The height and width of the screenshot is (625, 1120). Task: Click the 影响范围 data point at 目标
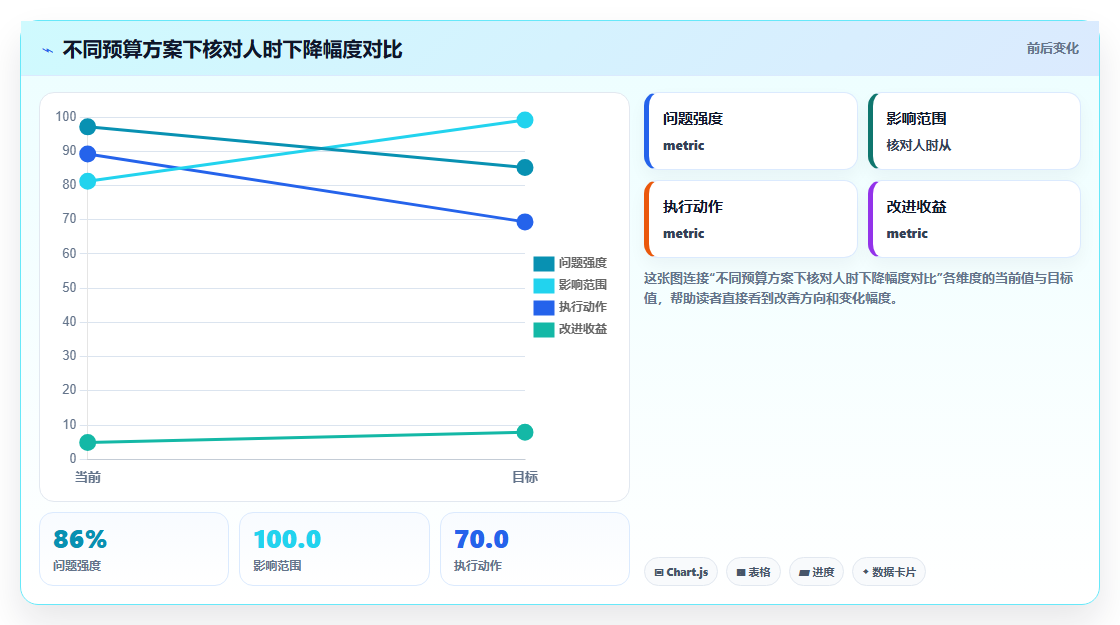pos(525,120)
